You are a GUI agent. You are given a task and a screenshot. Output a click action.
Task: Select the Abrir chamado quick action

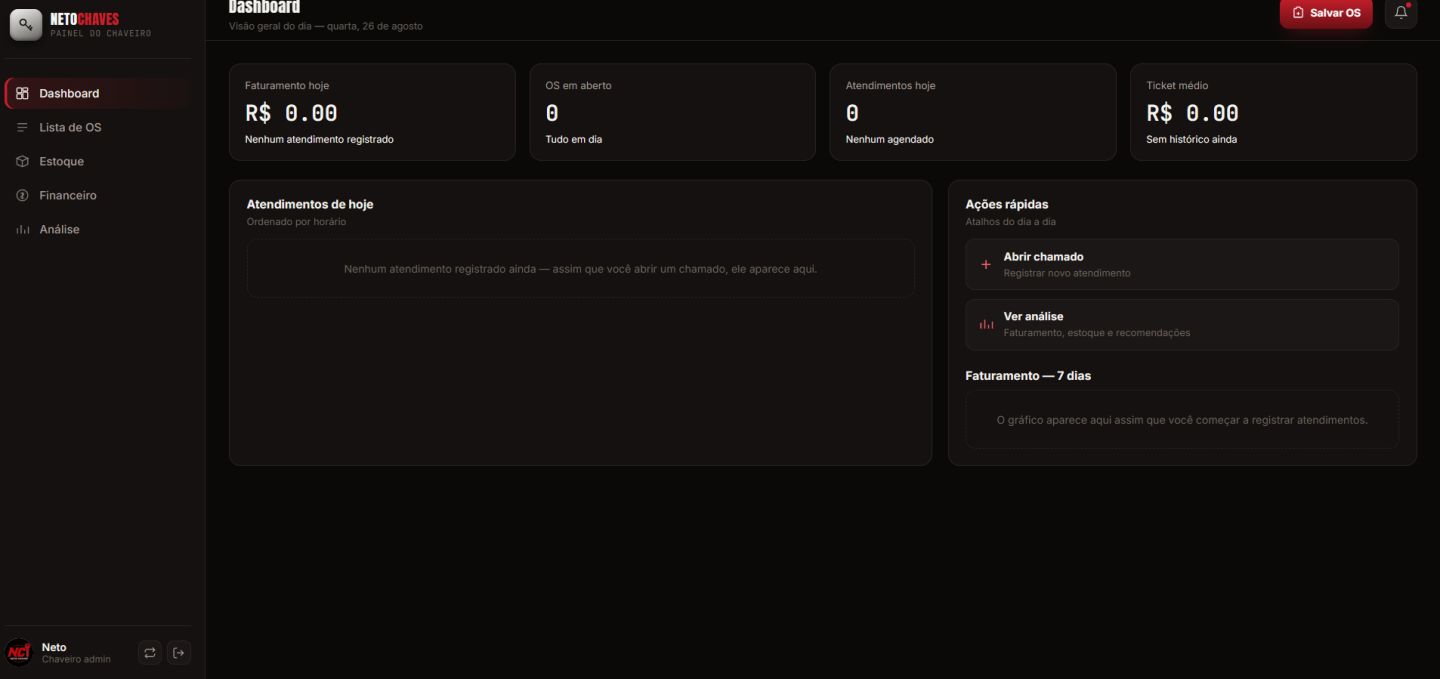tap(1182, 264)
